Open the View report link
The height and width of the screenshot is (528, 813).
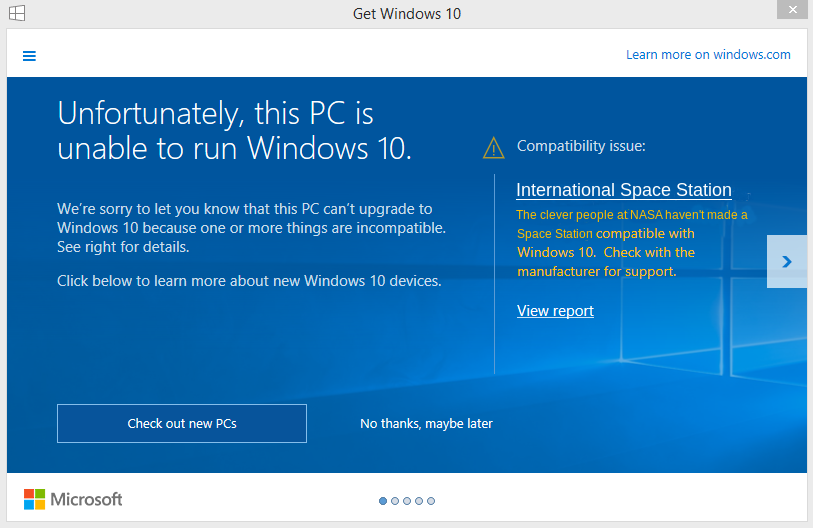555,311
